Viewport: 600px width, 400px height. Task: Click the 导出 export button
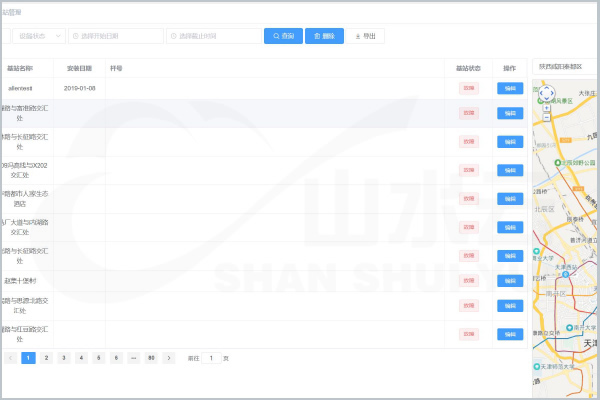tap(366, 36)
